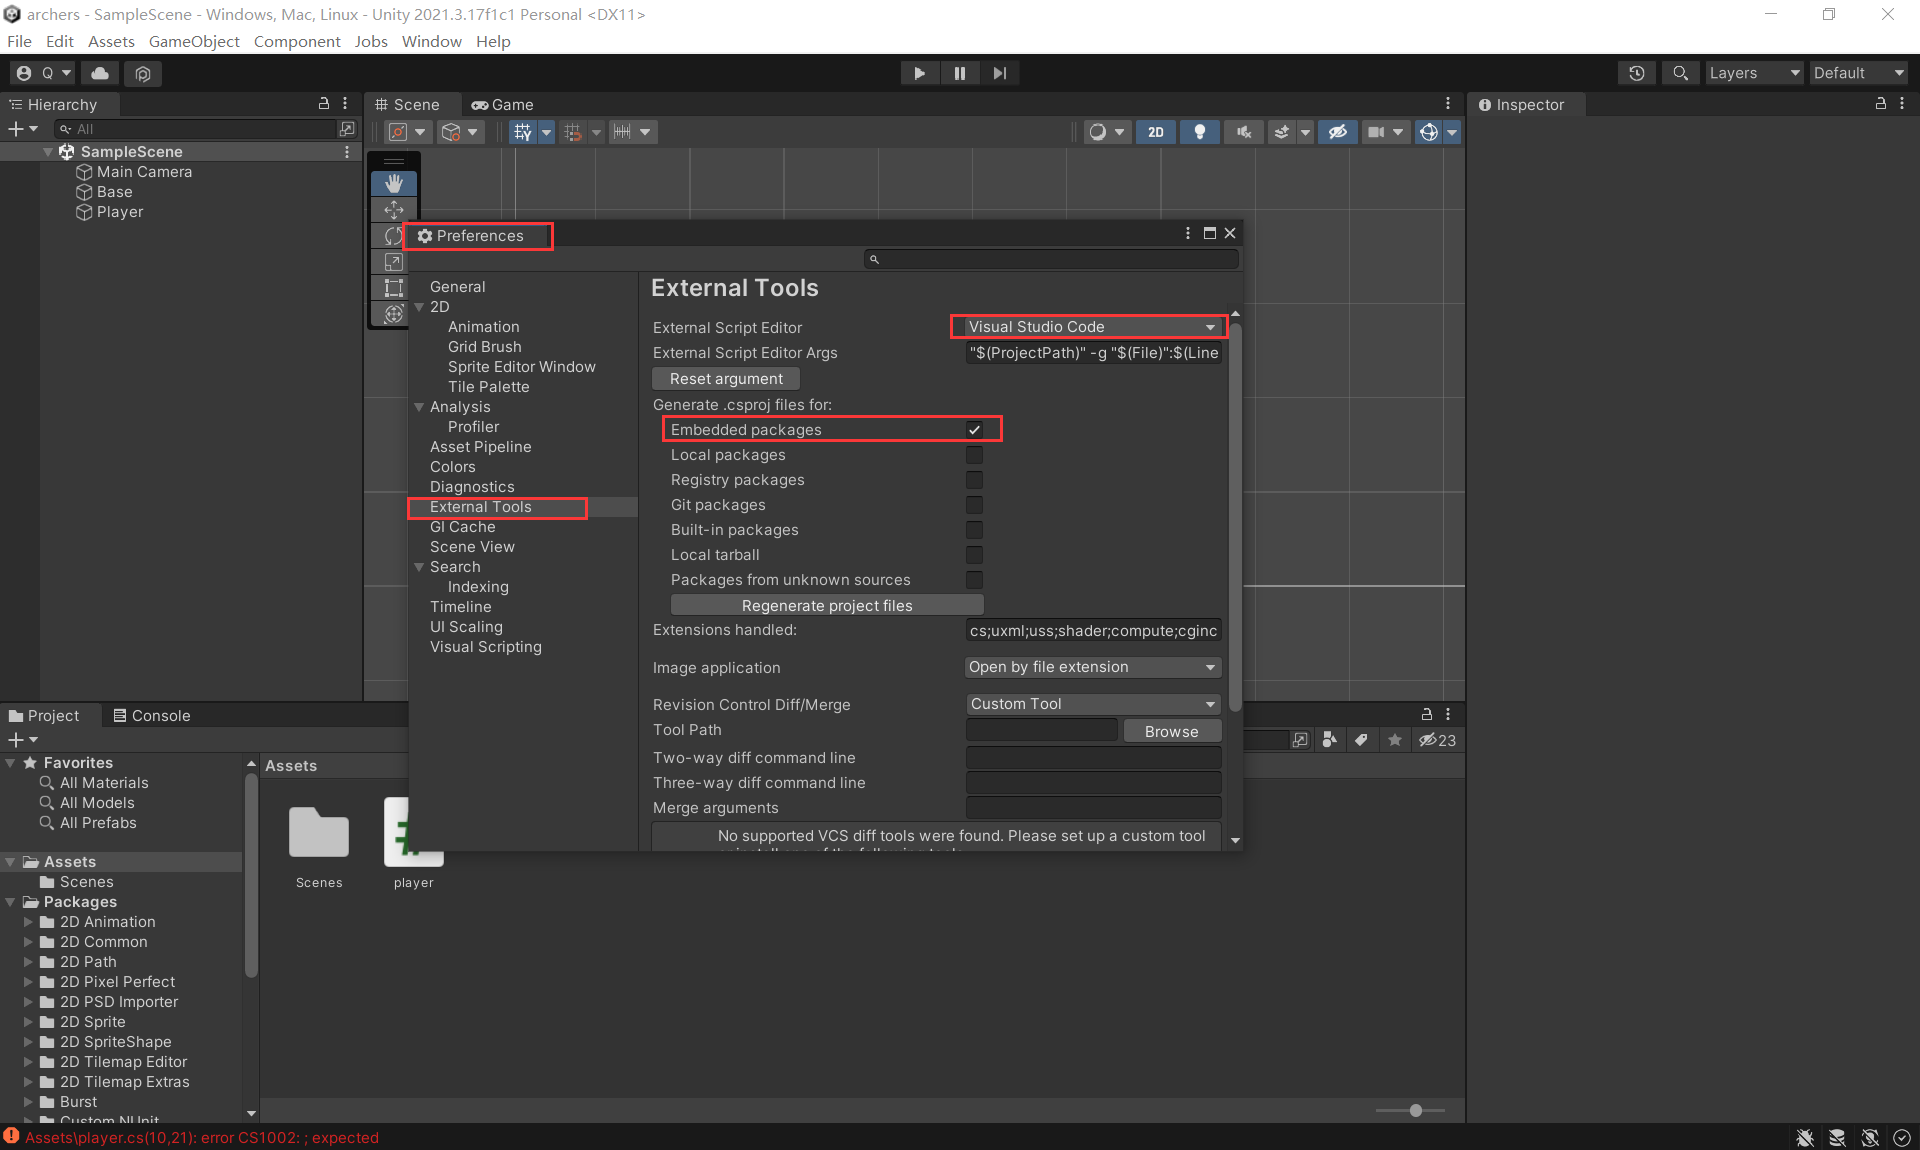The image size is (1920, 1150).
Task: Open the Image application dropdown
Action: point(1093,667)
